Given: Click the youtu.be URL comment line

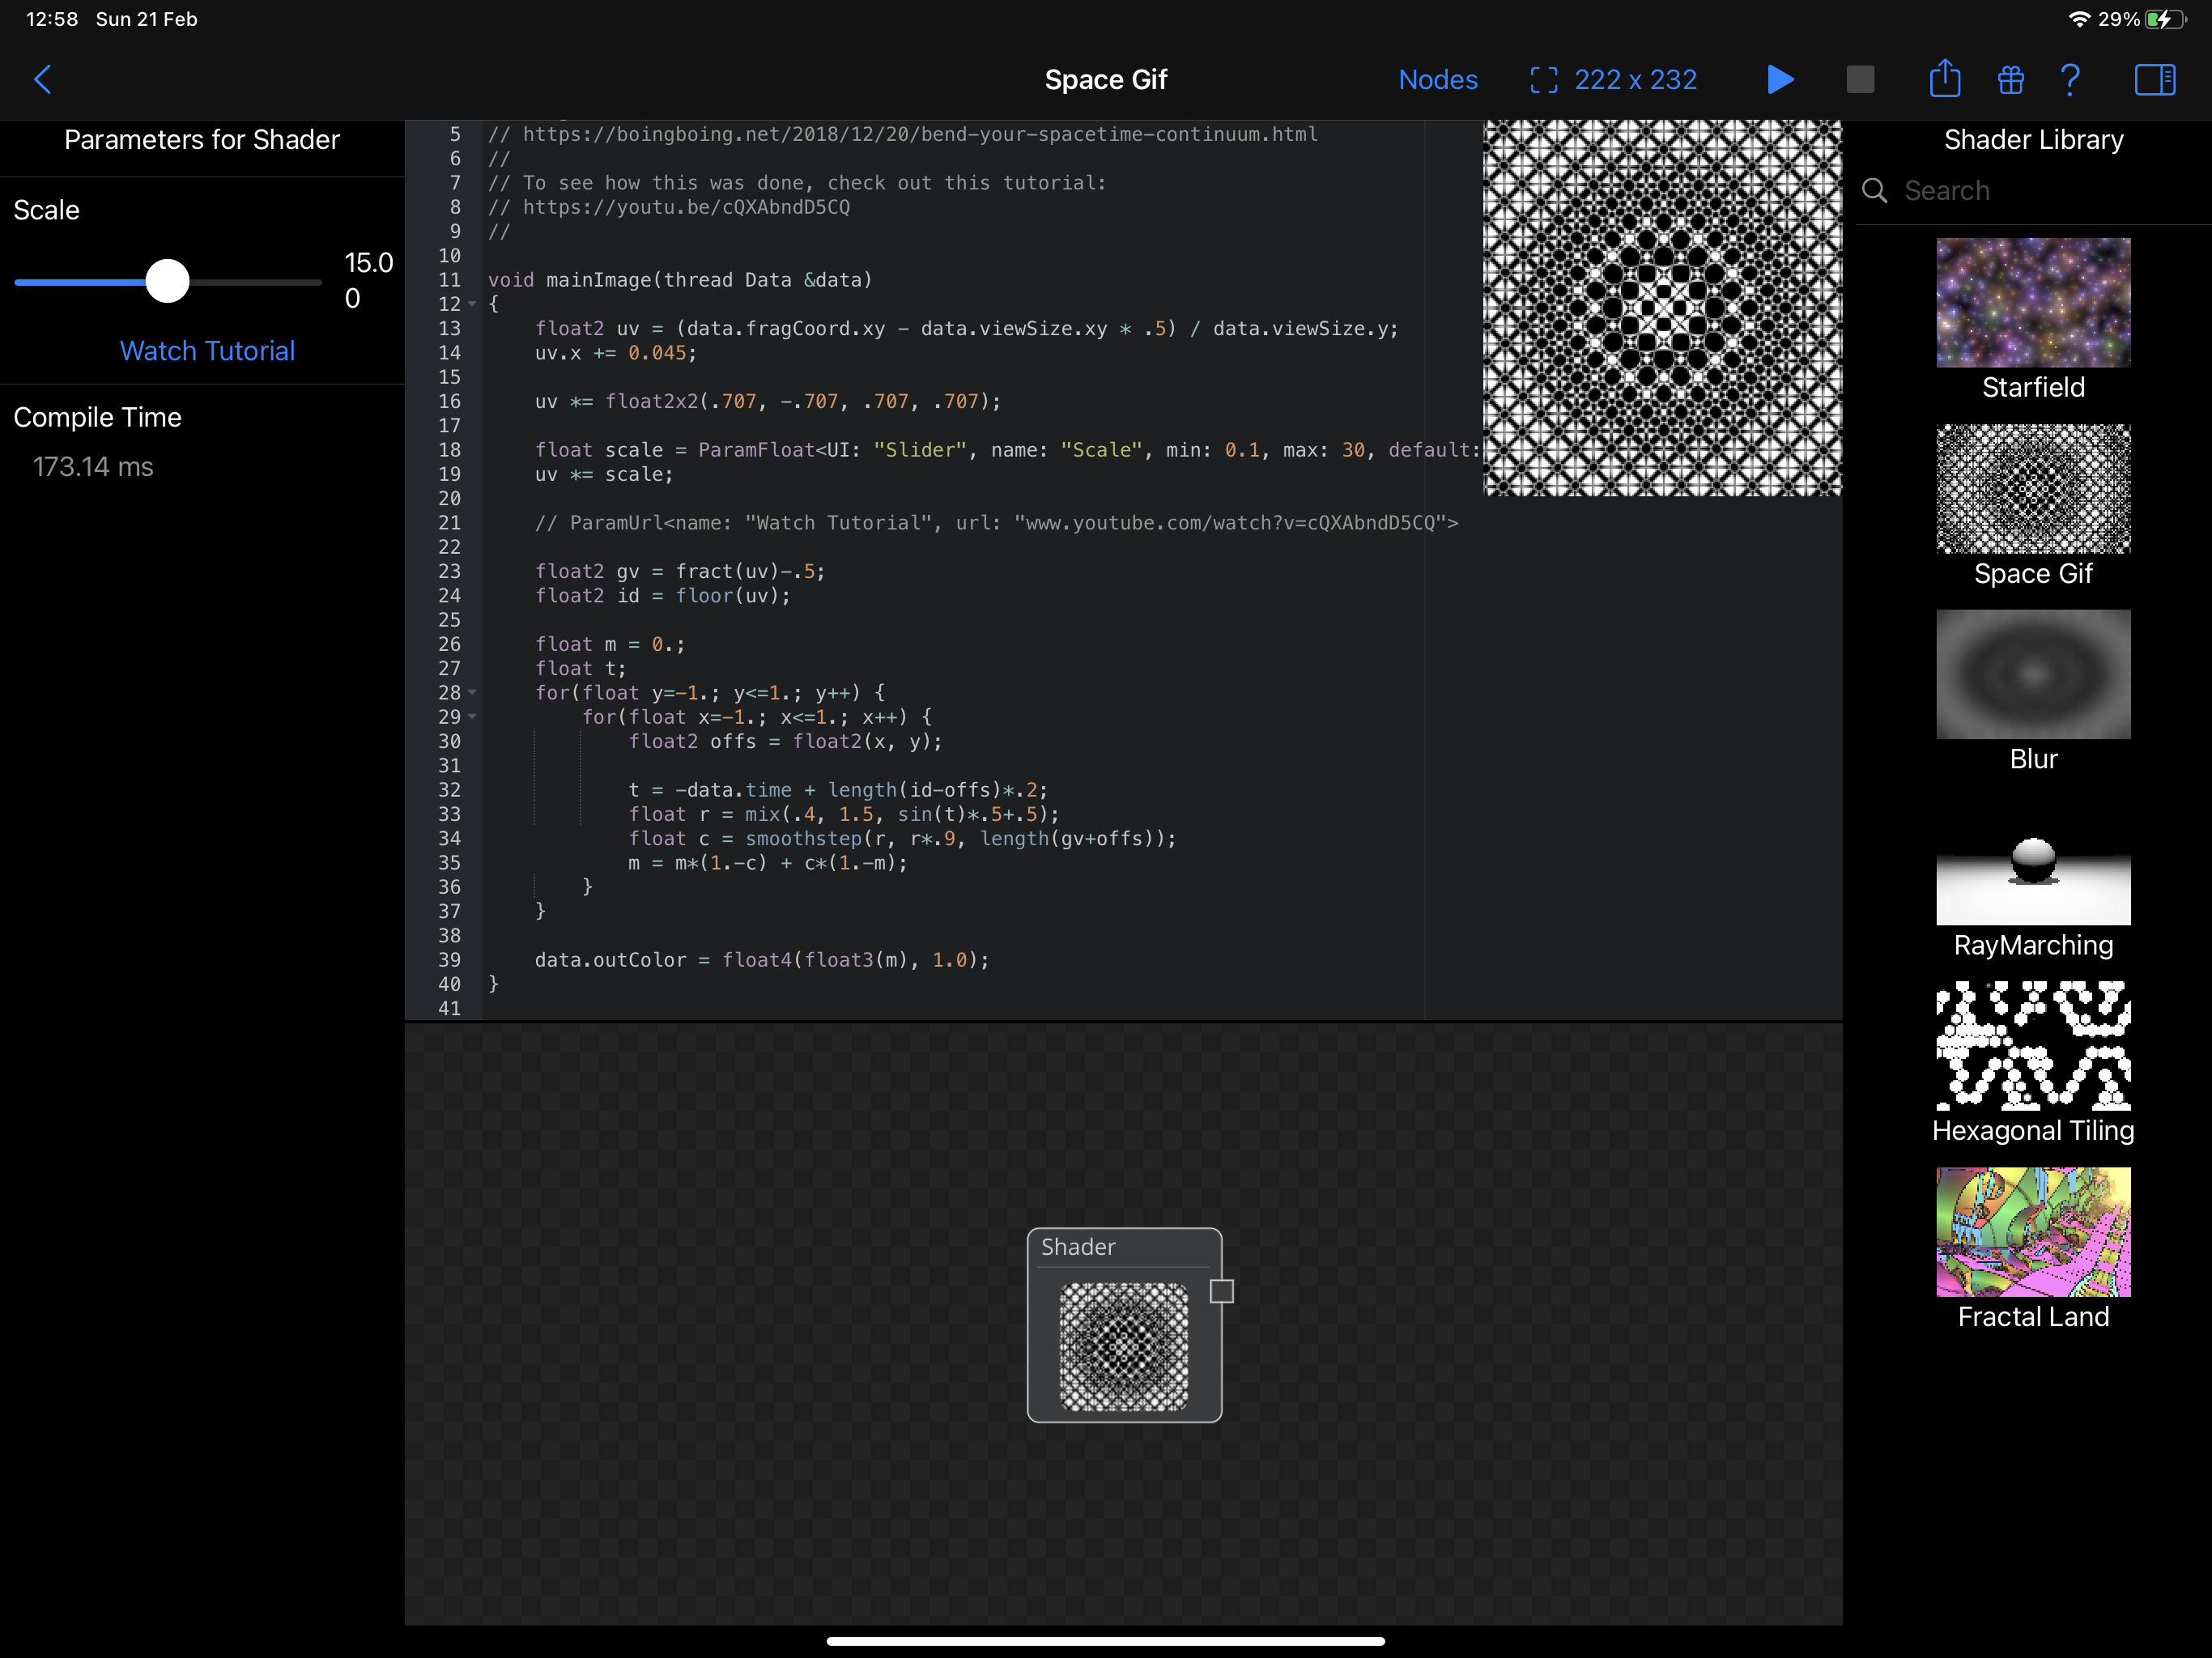Looking at the screenshot, I should click(x=669, y=207).
